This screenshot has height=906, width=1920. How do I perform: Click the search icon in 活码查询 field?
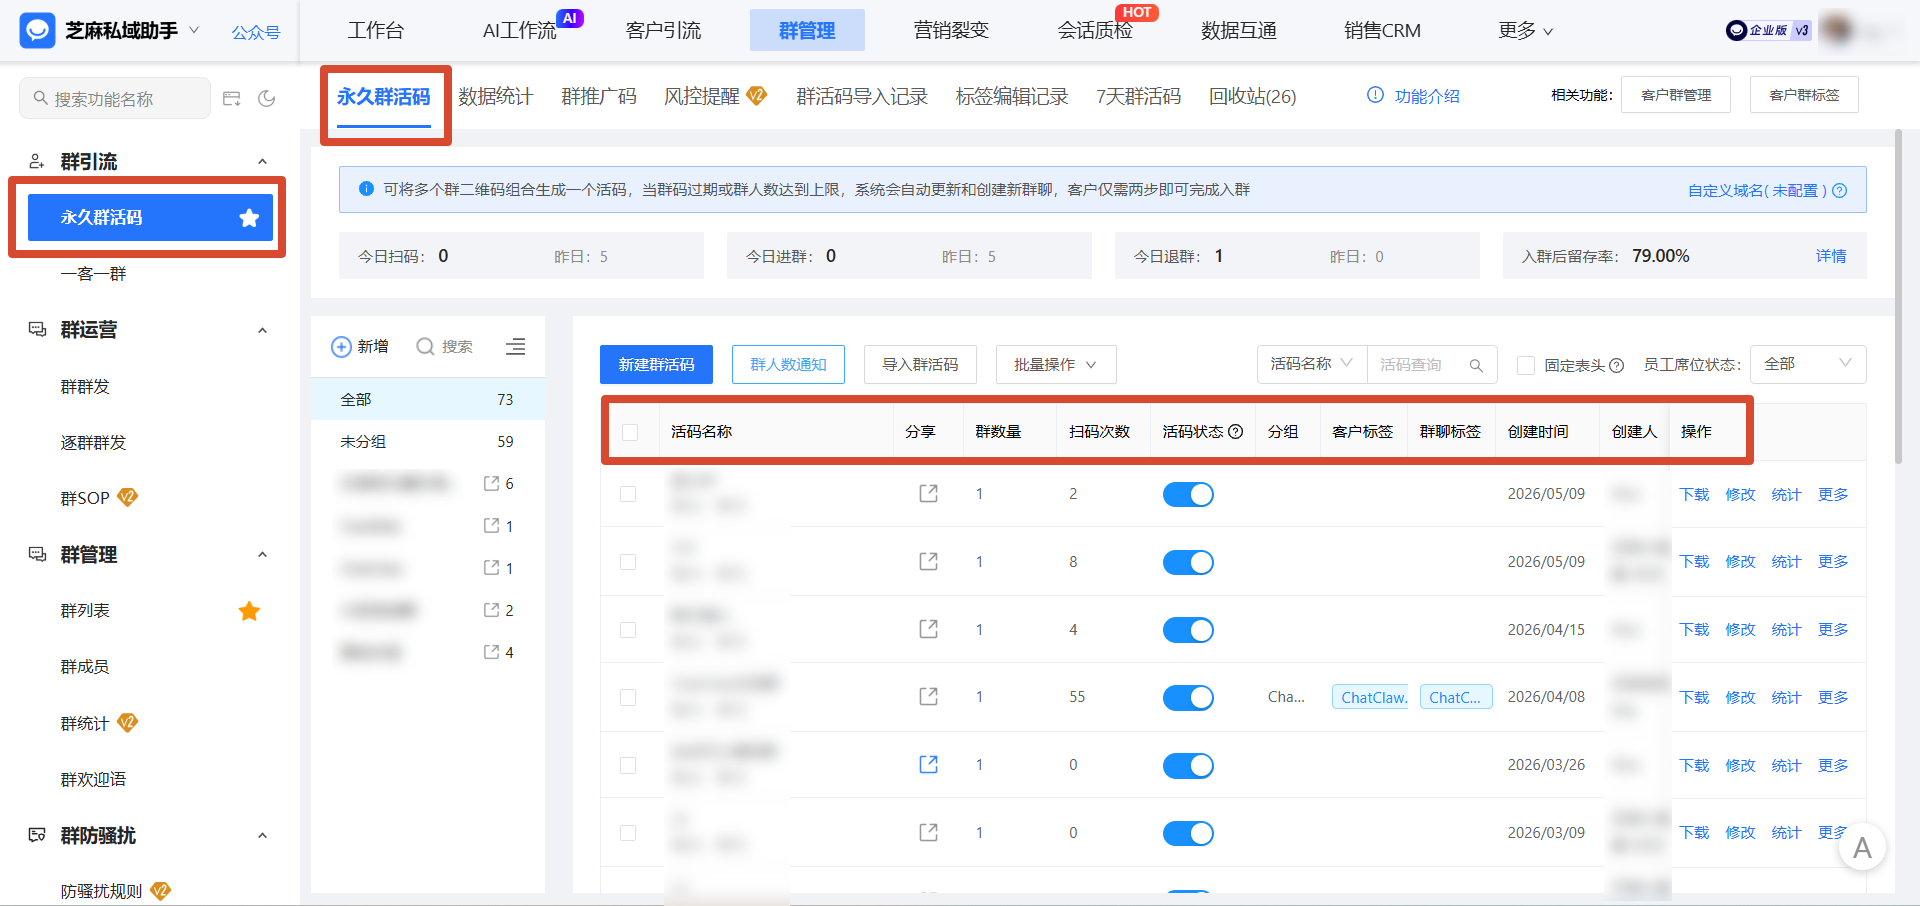[1476, 365]
